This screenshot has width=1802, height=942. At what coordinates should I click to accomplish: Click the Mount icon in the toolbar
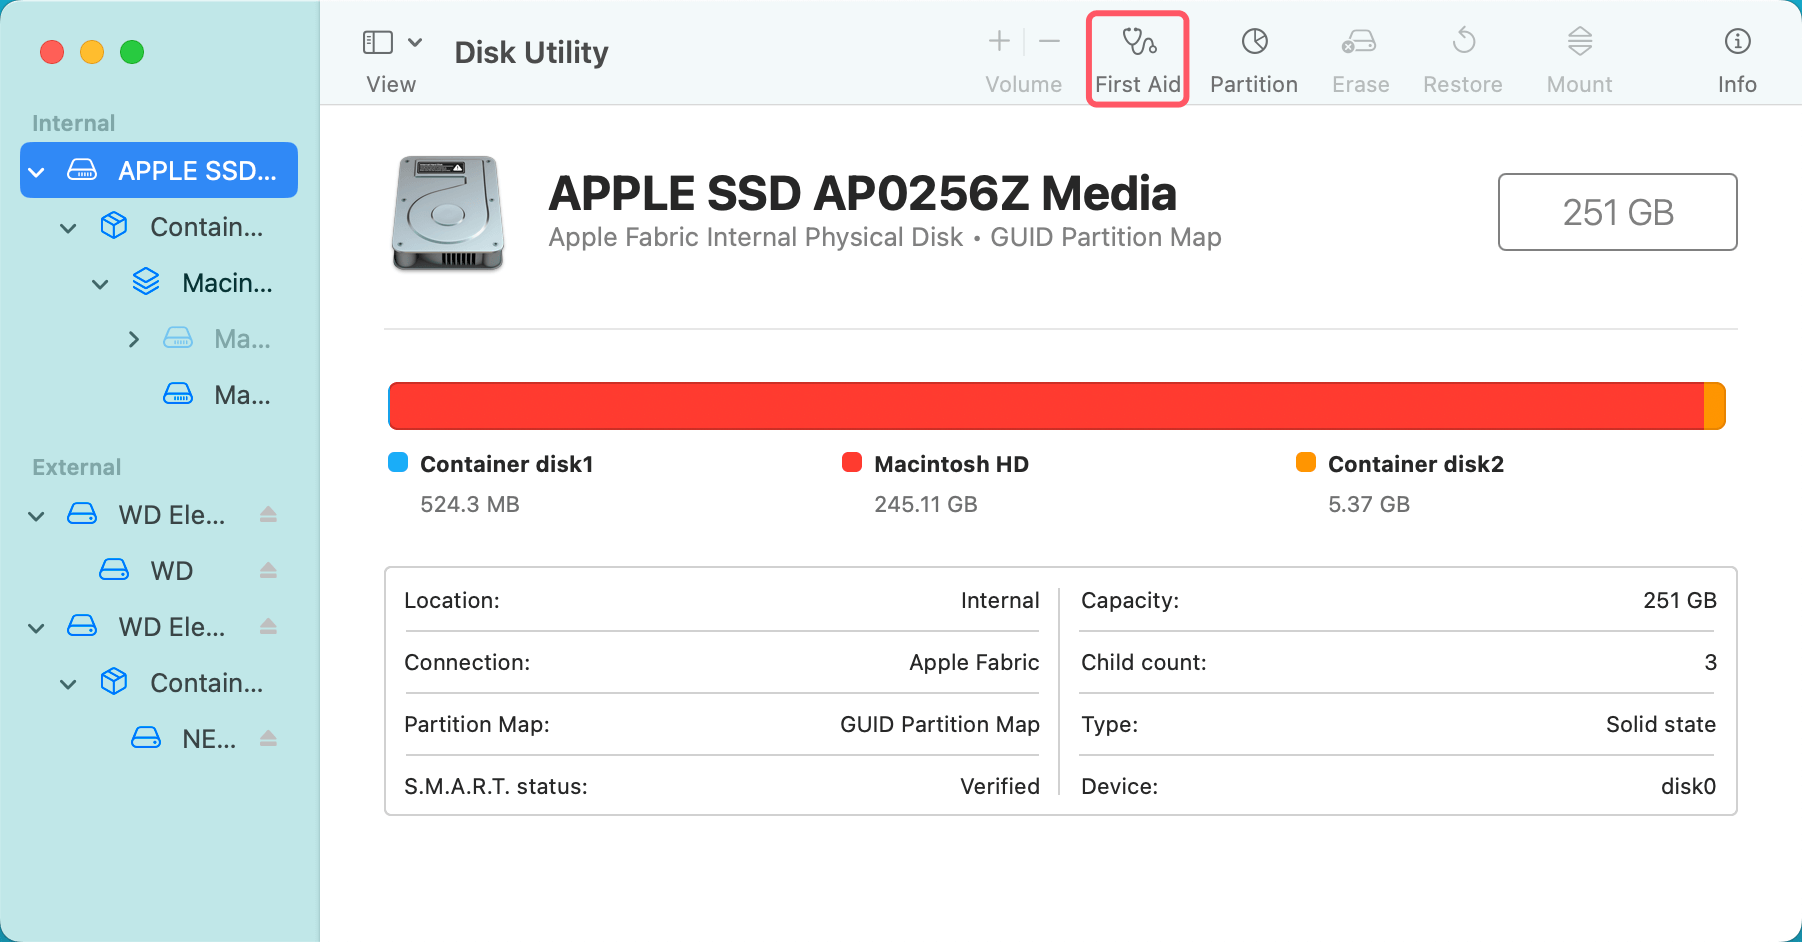coord(1578,55)
